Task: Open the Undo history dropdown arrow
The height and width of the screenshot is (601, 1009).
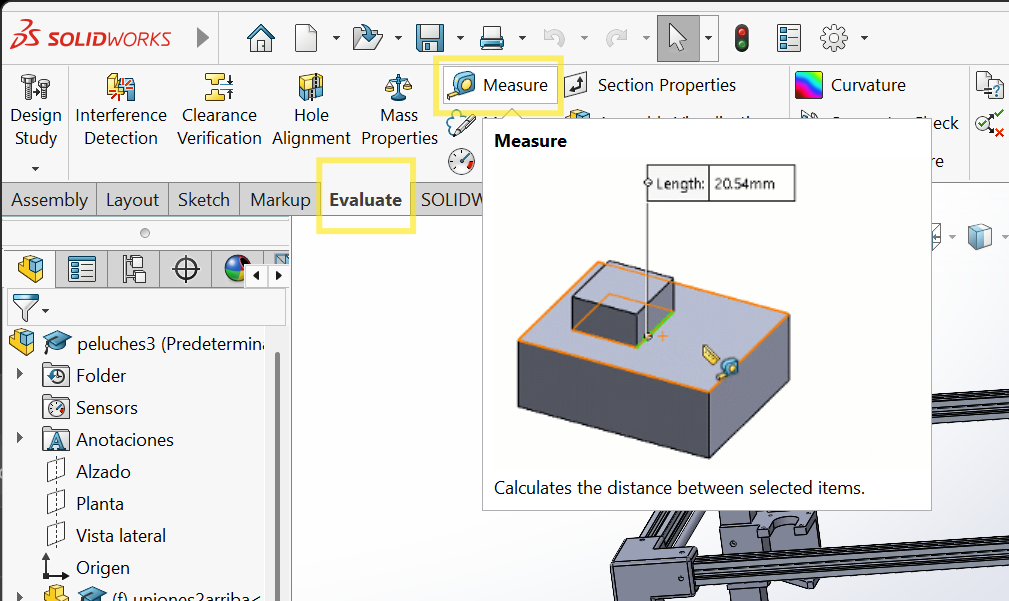Action: [584, 38]
